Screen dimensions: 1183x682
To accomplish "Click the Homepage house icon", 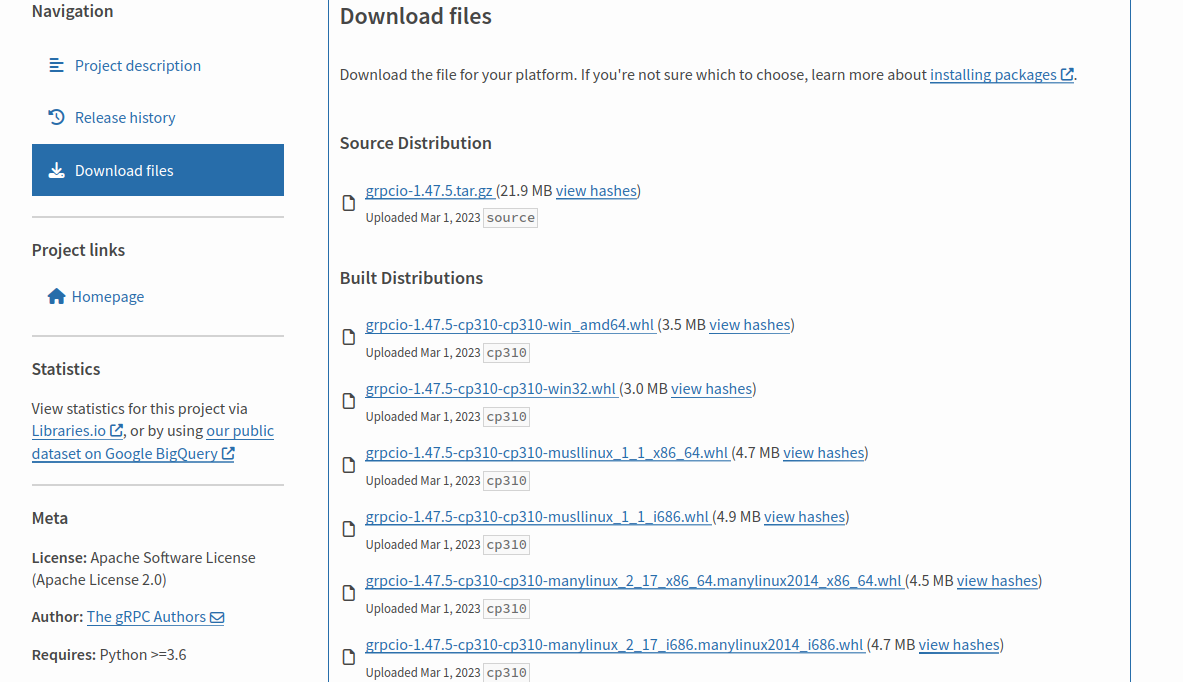I will pyautogui.click(x=56, y=296).
